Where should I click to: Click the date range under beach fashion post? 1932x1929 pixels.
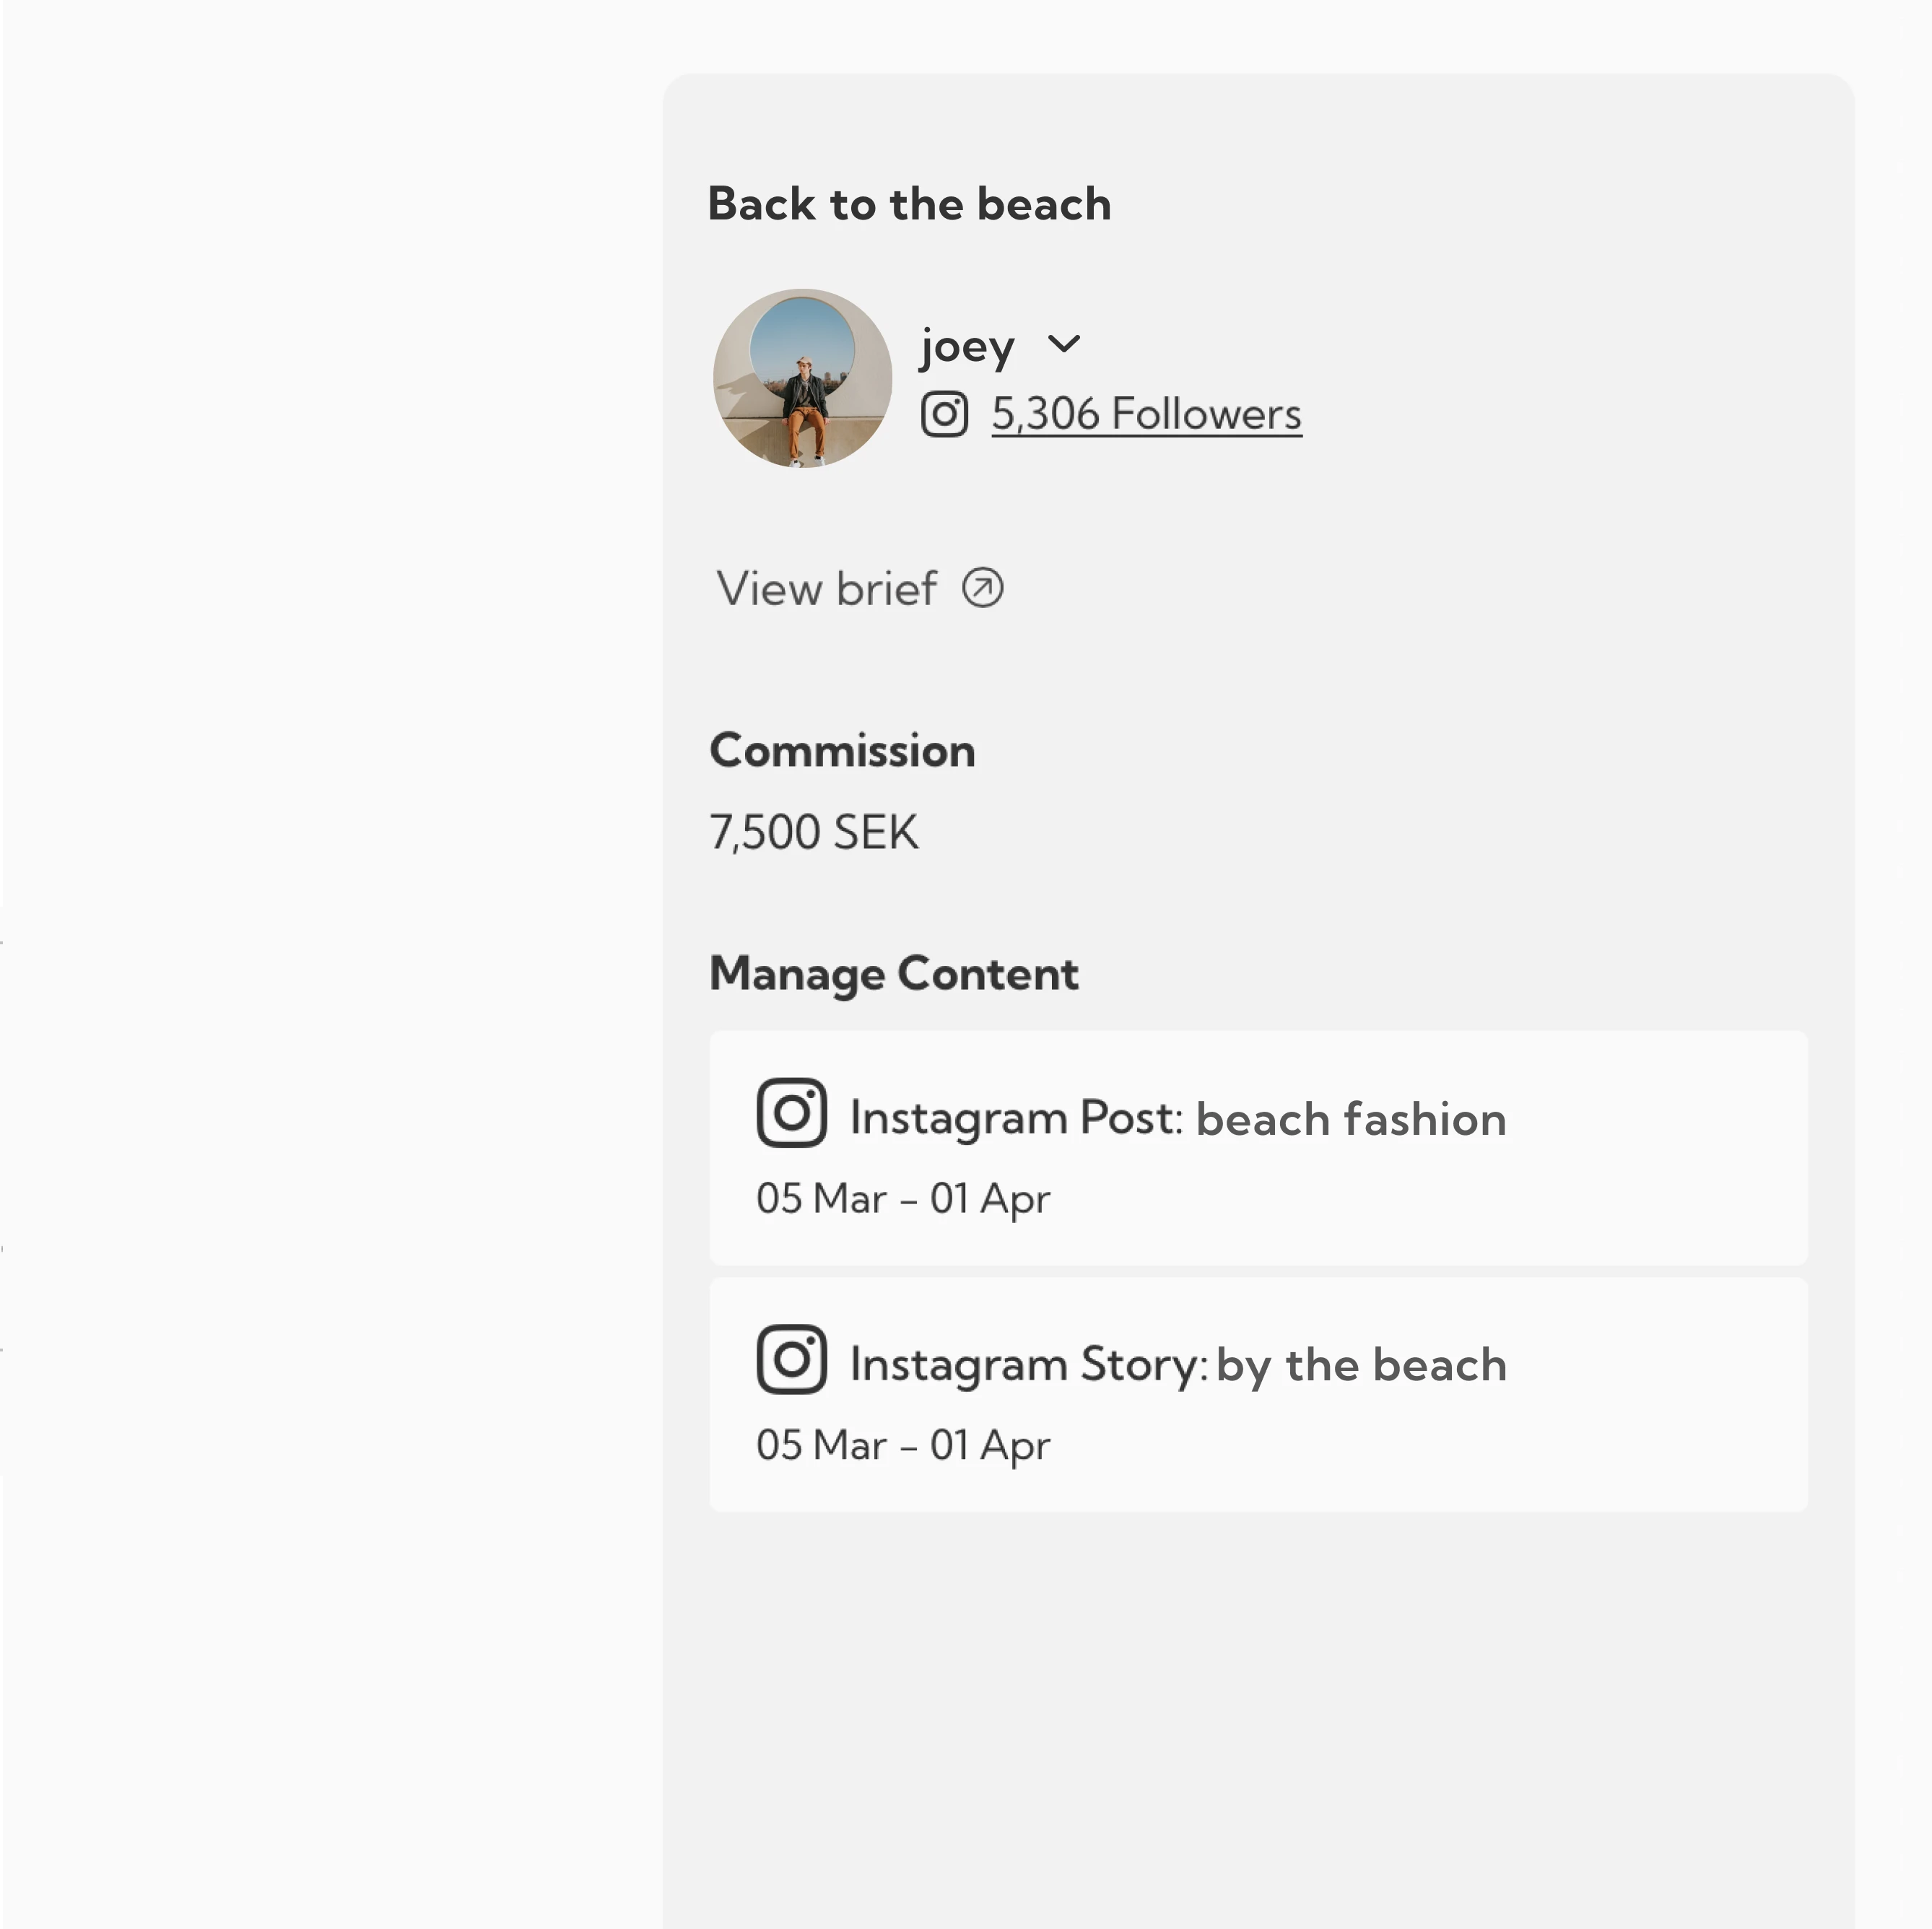tap(903, 1198)
